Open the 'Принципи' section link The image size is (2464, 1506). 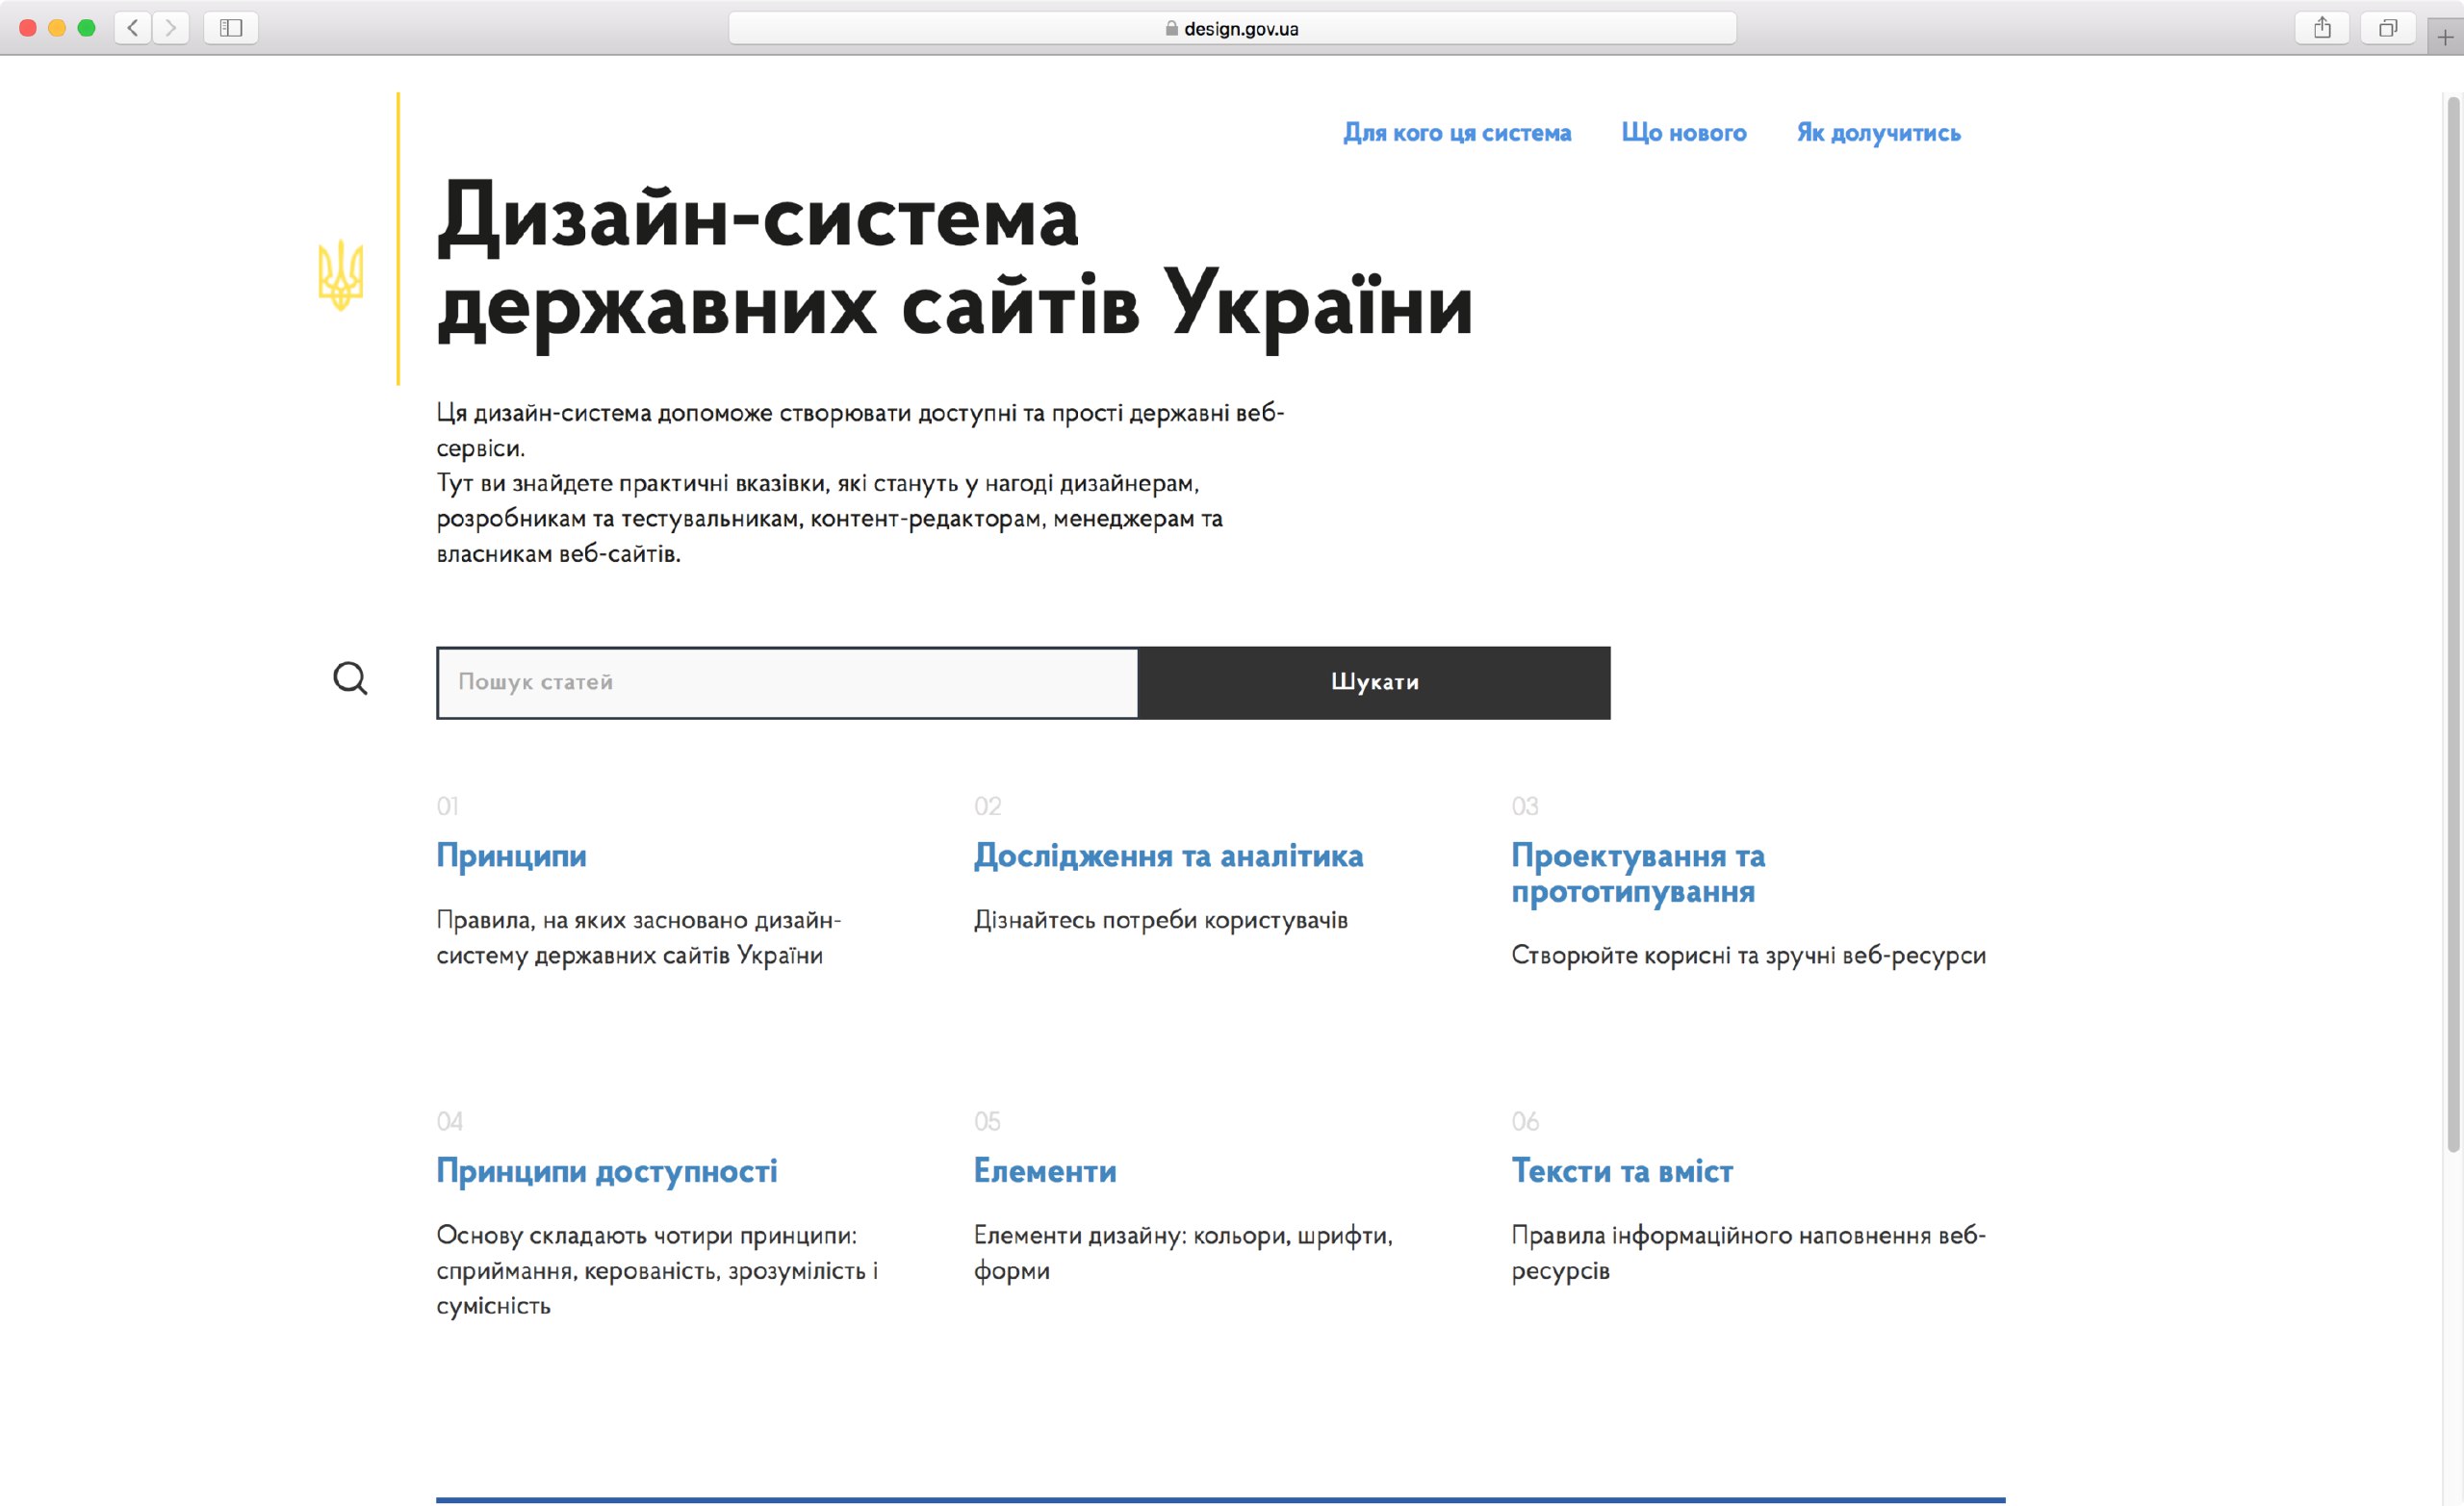point(511,856)
